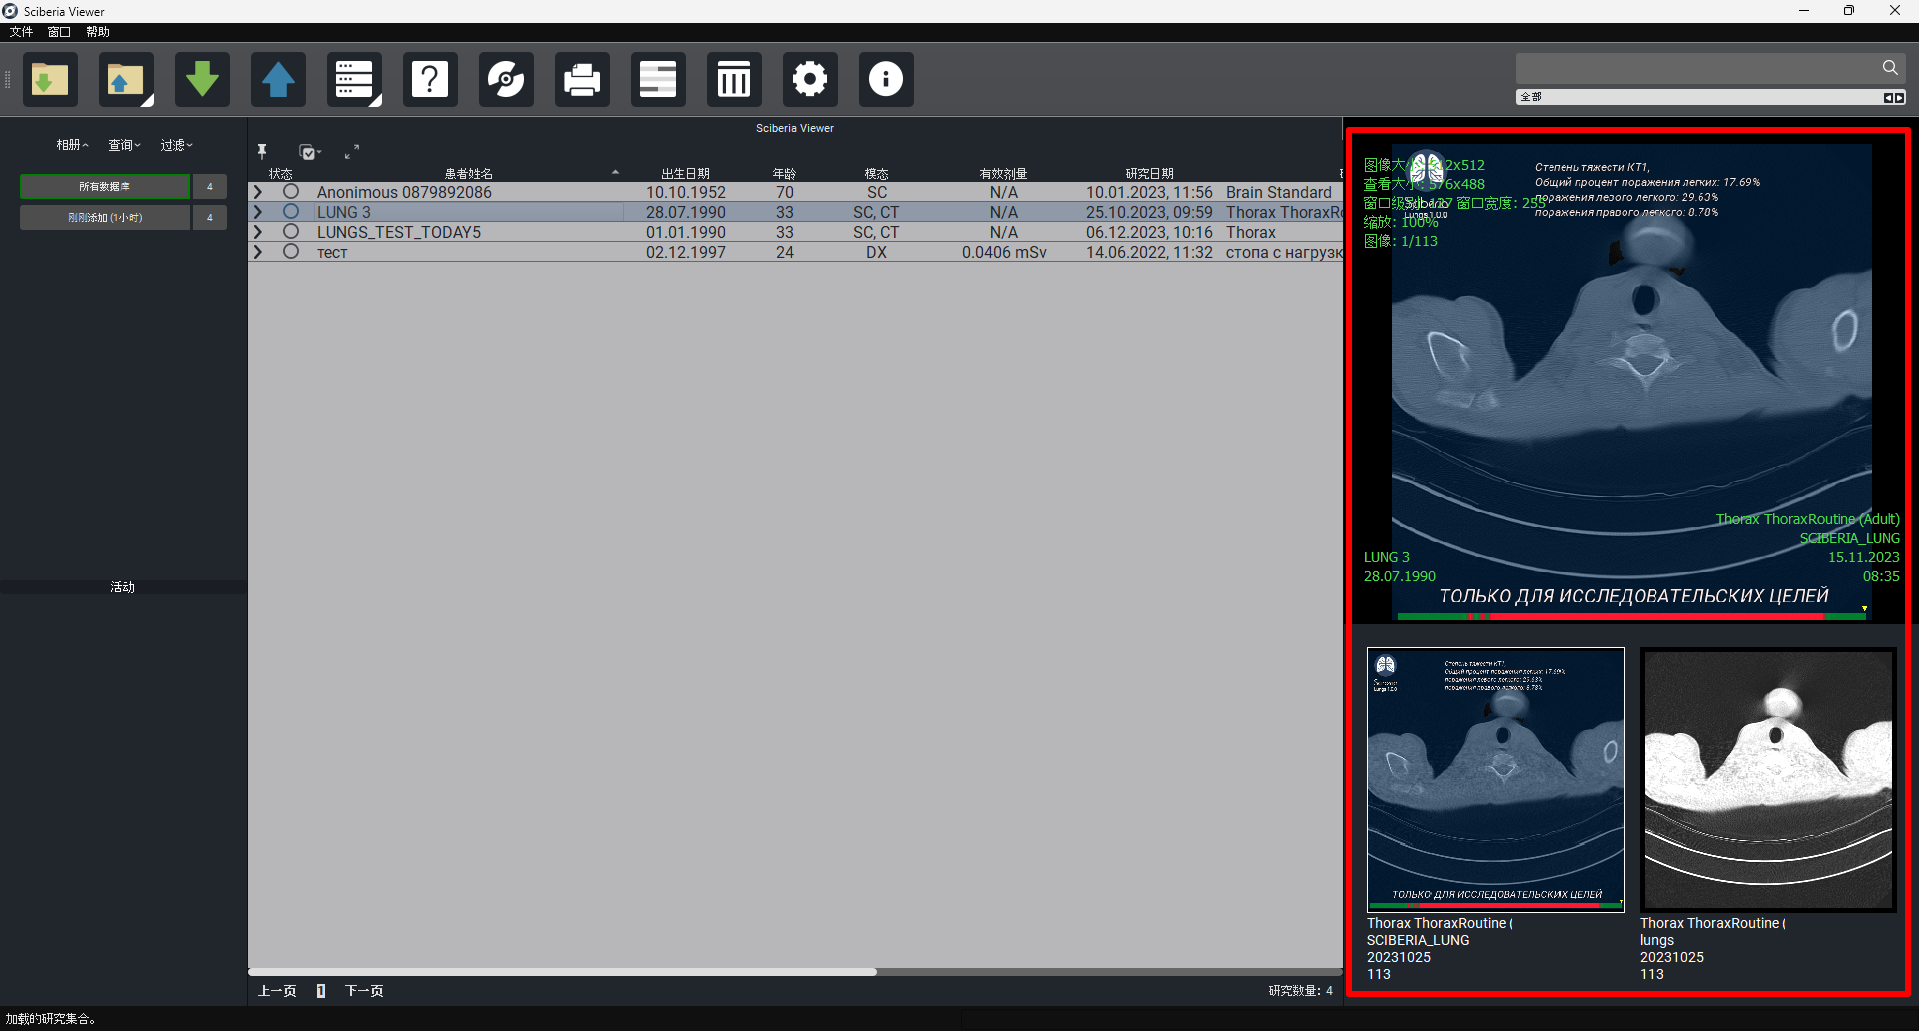Screen dimensions: 1919x1031
Task: Click the count 4 beside 所有数据库
Action: tap(210, 187)
